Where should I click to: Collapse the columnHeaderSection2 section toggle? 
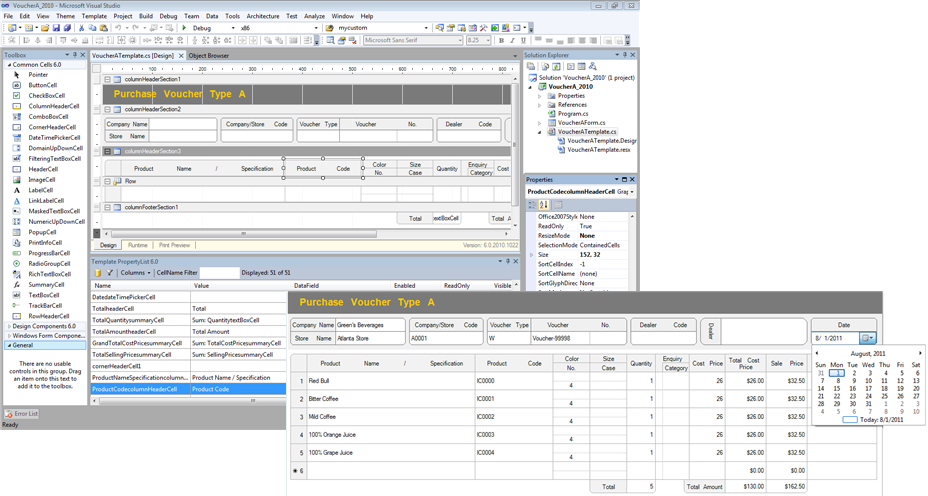tap(107, 109)
